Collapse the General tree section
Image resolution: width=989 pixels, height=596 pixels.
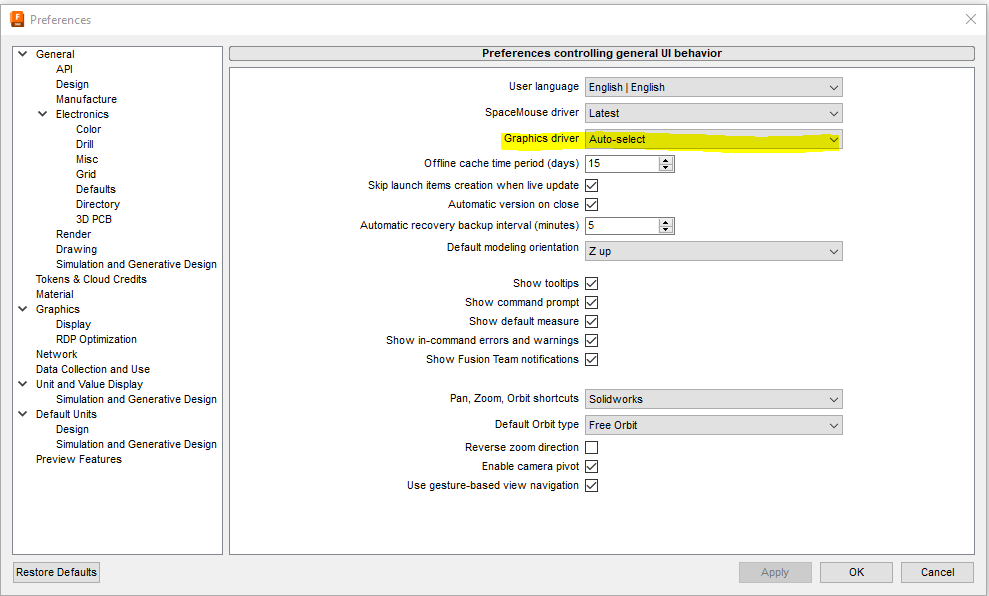click(22, 53)
